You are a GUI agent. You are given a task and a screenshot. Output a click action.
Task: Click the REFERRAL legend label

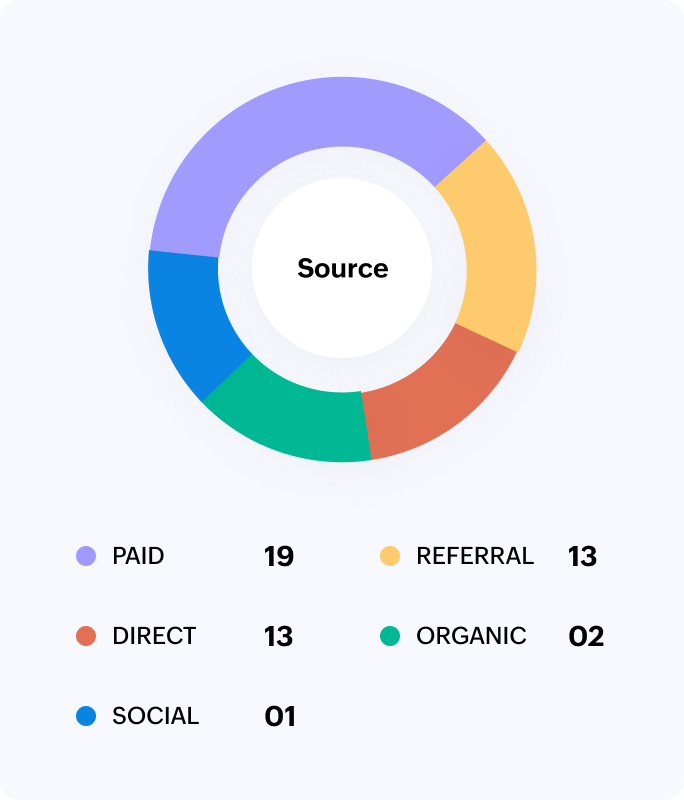475,556
